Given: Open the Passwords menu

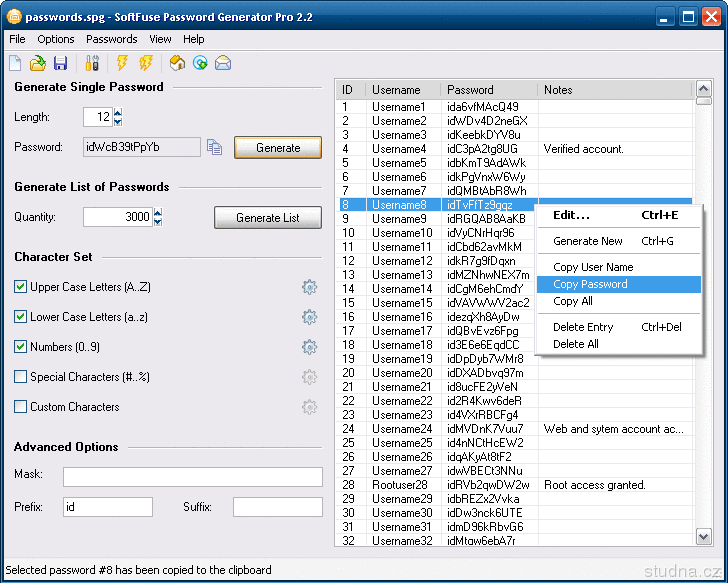Looking at the screenshot, I should coord(111,39).
